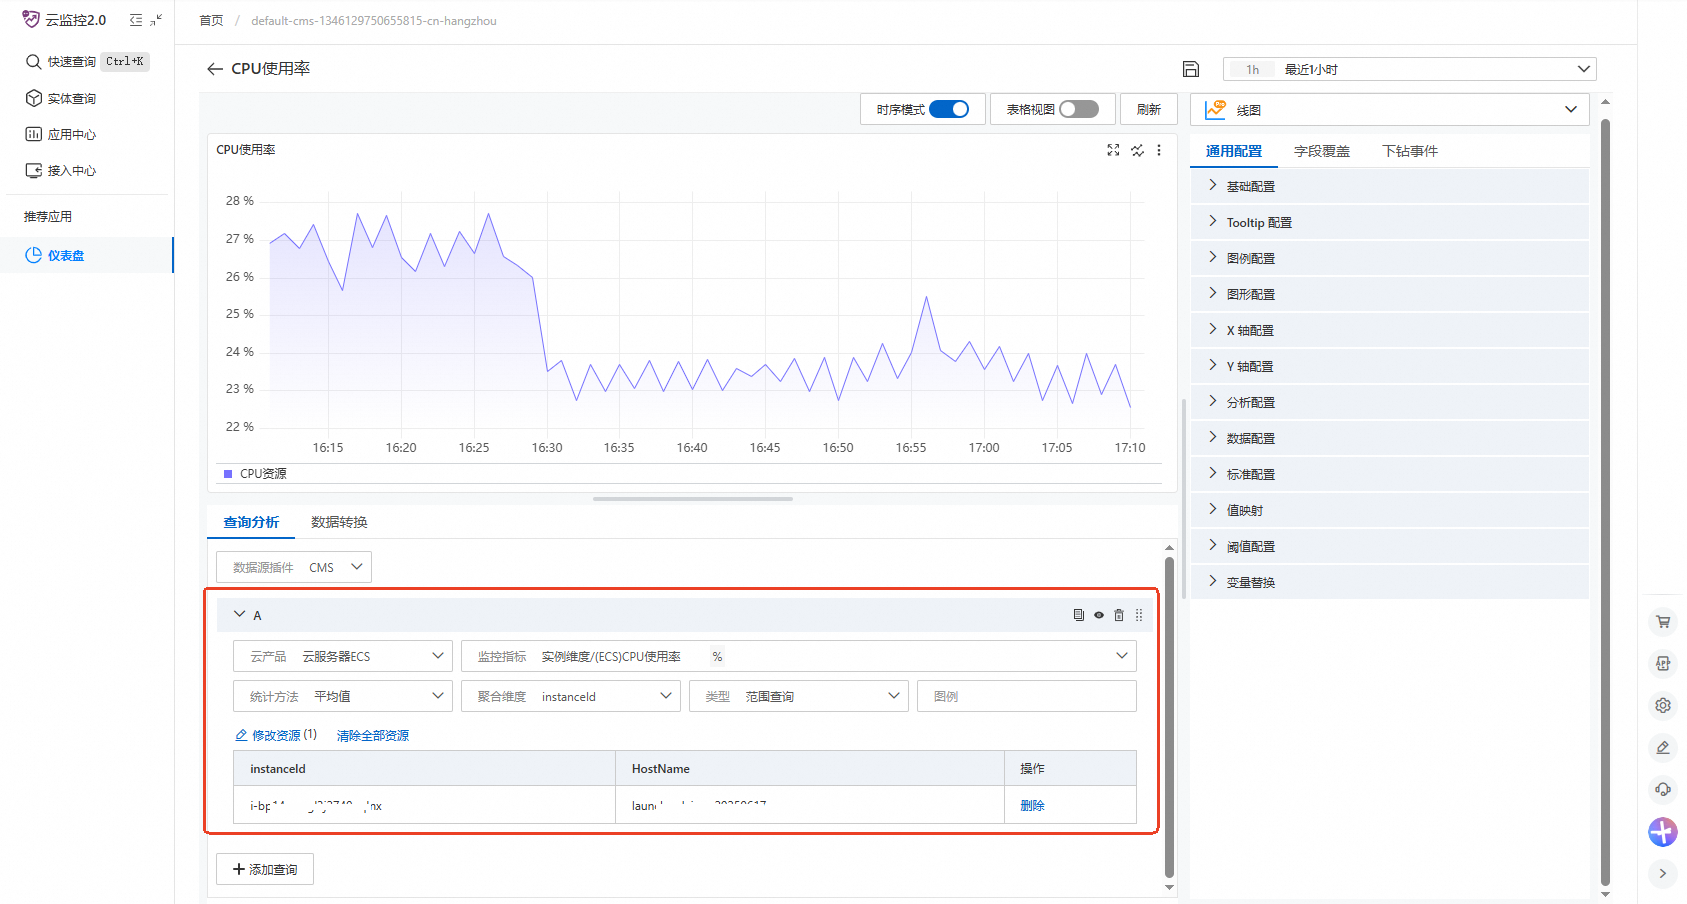This screenshot has height=904, width=1687.
Task: Delete query A with trash icon
Action: (x=1119, y=615)
